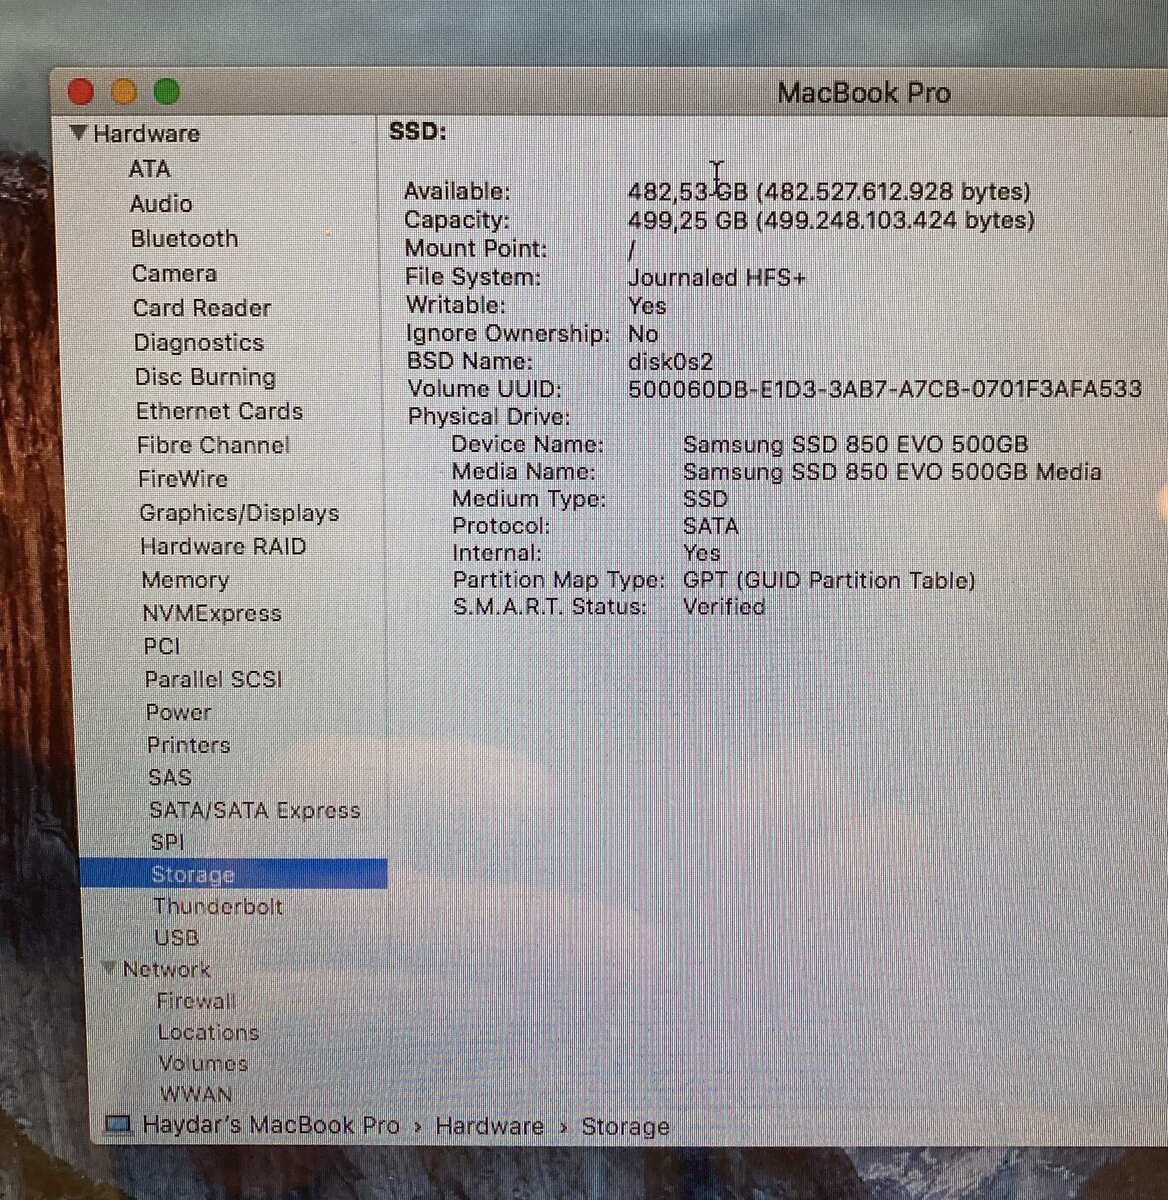
Task: Click the green zoom button
Action: [167, 92]
